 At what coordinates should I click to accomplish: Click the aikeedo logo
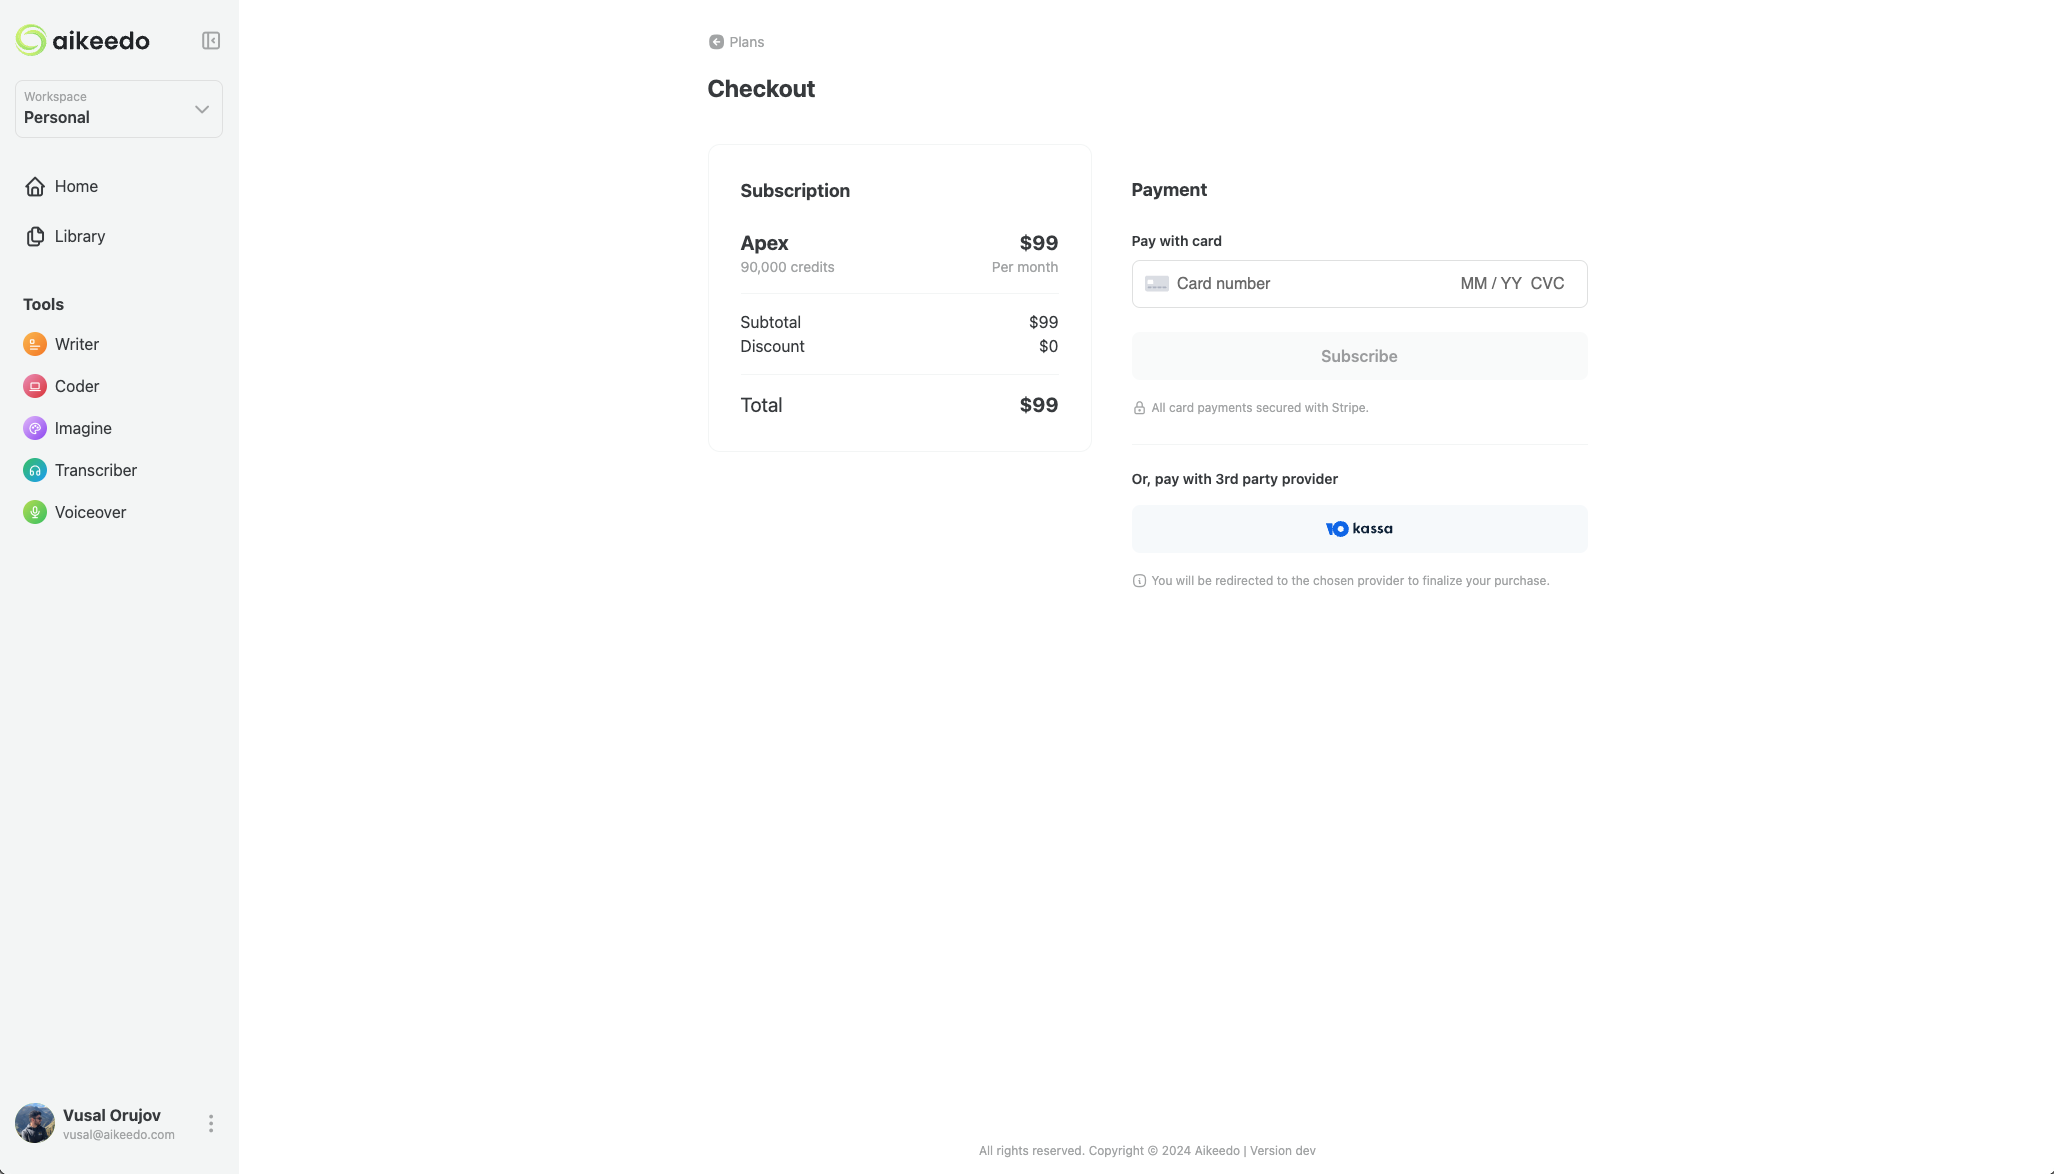pos(83,40)
